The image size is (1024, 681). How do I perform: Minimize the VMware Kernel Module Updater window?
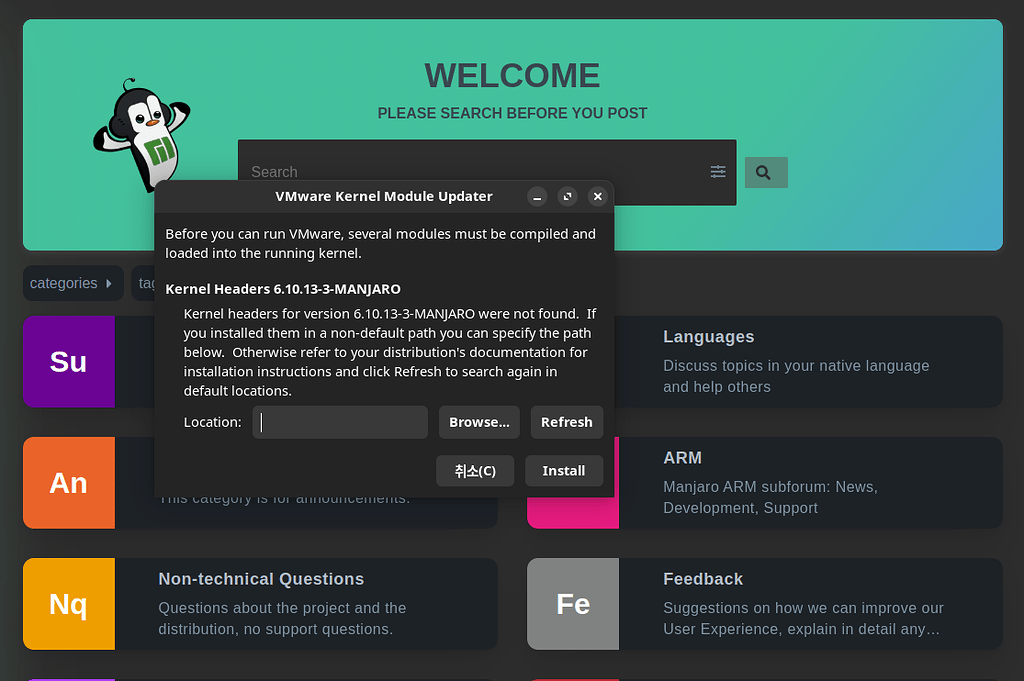(x=537, y=197)
